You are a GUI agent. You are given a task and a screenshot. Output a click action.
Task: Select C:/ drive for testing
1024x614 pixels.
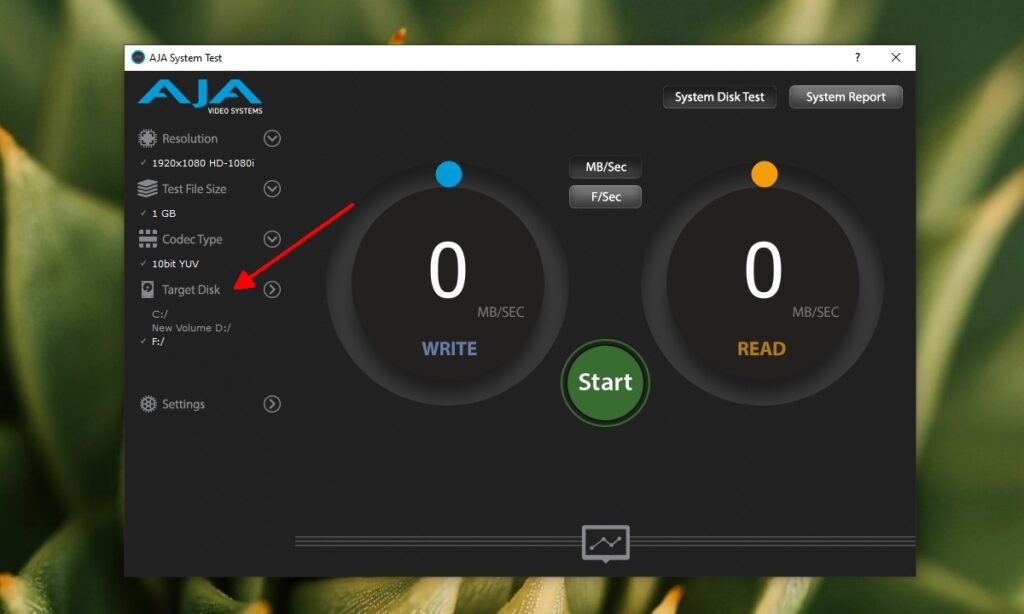coord(158,312)
